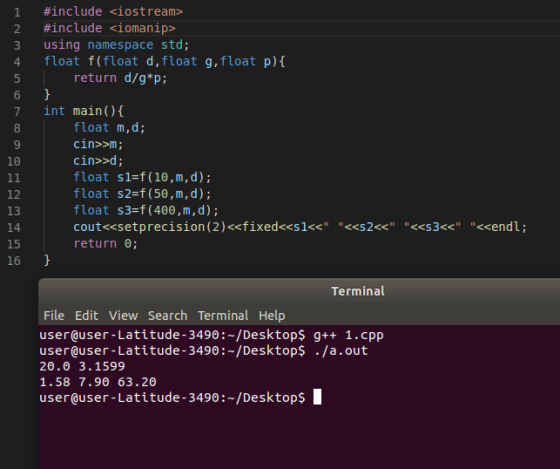Click the 'float m,d;' declaration
560x469 pixels.
click(x=109, y=128)
